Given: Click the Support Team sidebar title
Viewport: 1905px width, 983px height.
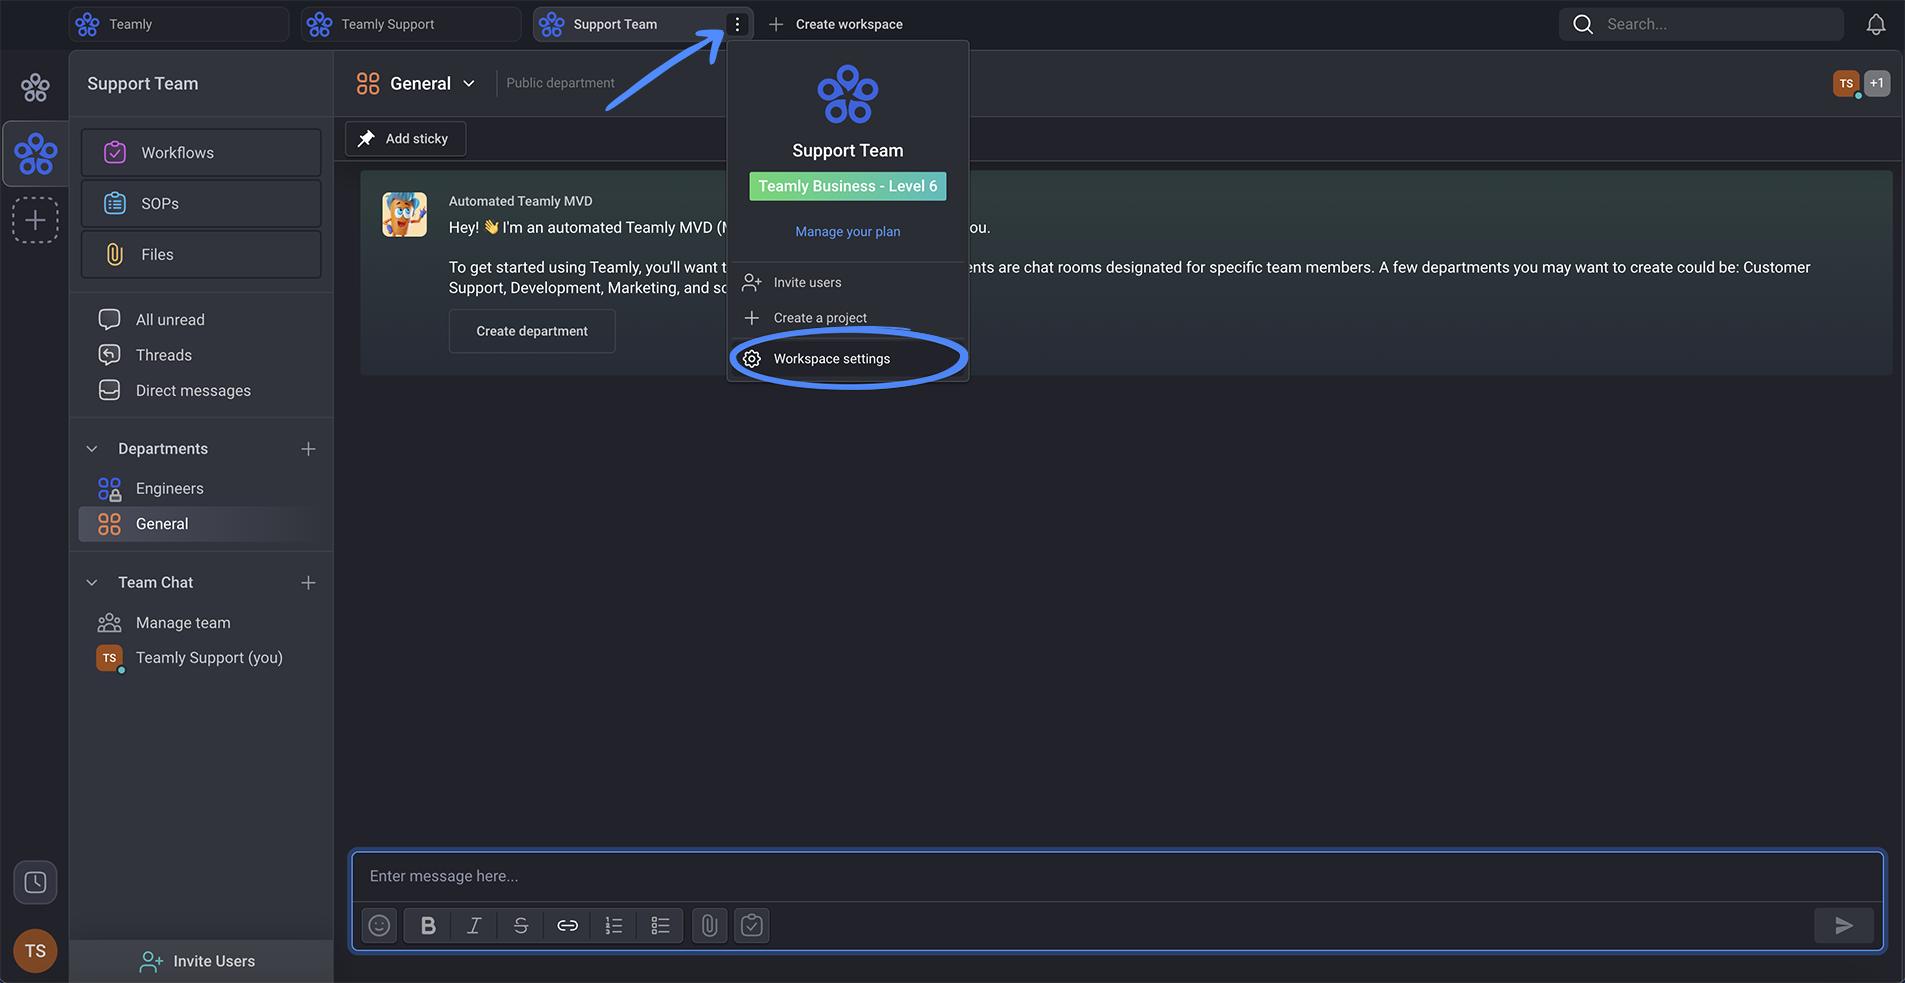Looking at the screenshot, I should 143,84.
